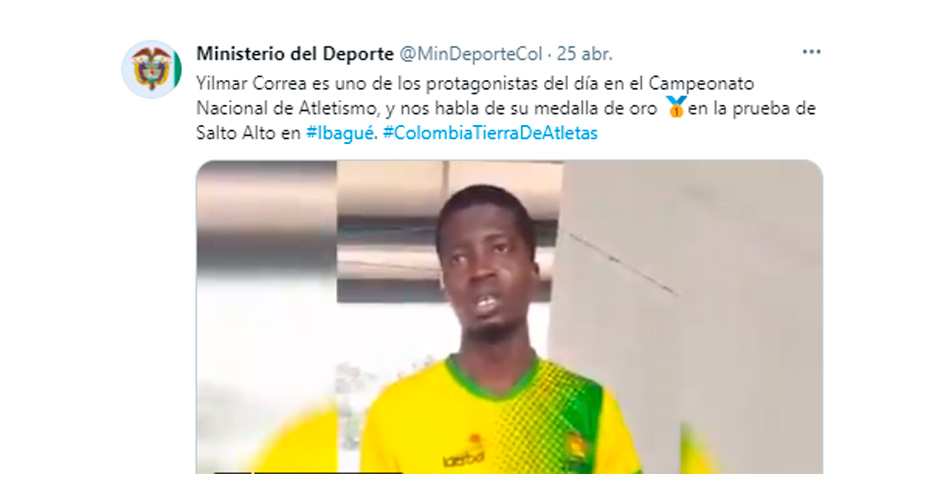Screen dimensions: 950x482
Task: Open the tweet's three-dot more options menu
Action: (811, 52)
